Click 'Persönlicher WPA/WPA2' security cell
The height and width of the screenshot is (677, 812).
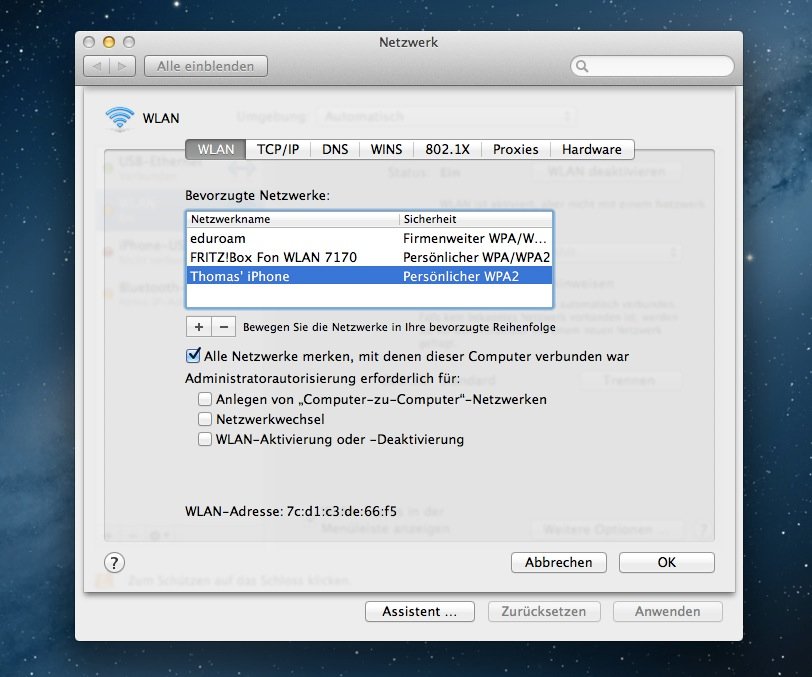(476, 257)
